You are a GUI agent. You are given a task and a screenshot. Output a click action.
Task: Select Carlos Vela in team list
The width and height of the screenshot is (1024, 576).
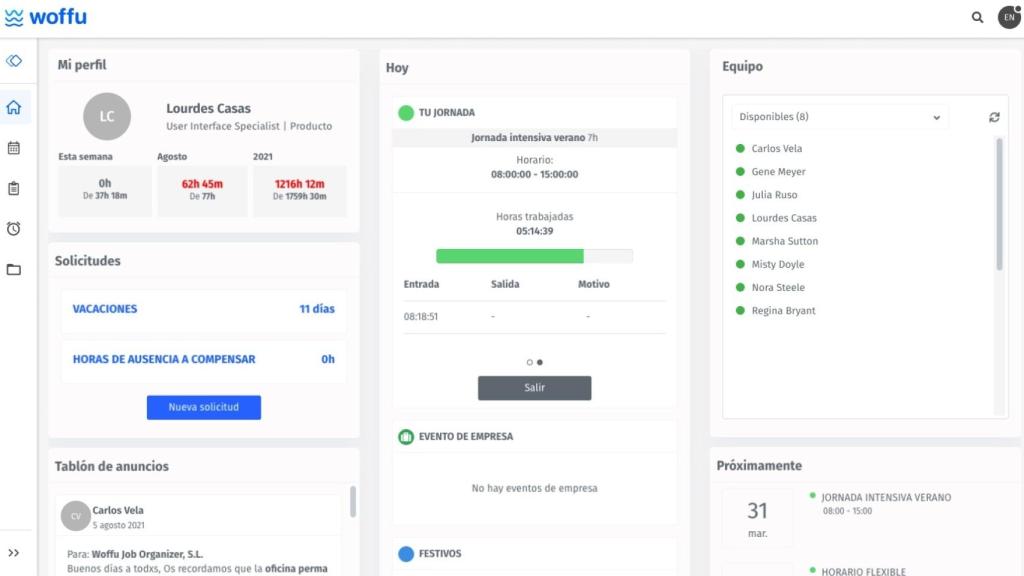point(776,149)
